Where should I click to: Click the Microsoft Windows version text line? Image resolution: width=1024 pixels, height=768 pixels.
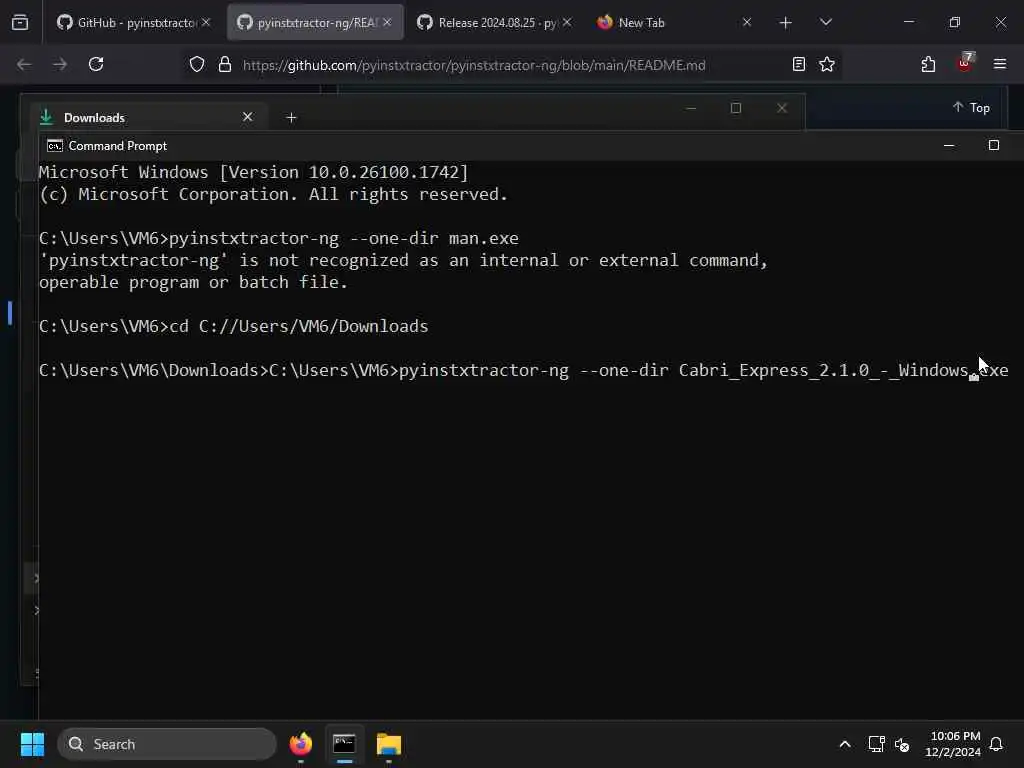(x=253, y=172)
